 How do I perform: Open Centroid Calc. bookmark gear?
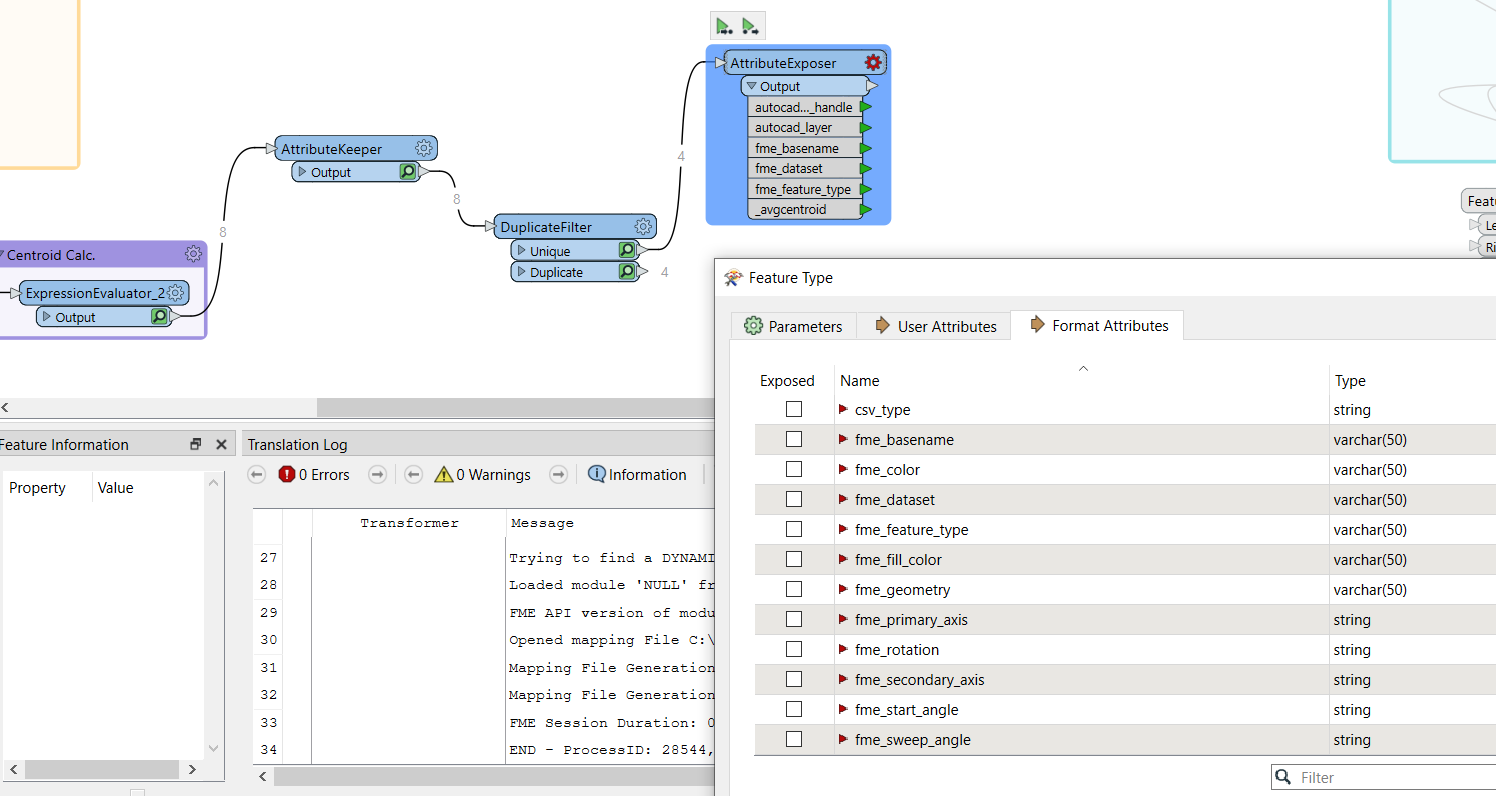pos(193,254)
